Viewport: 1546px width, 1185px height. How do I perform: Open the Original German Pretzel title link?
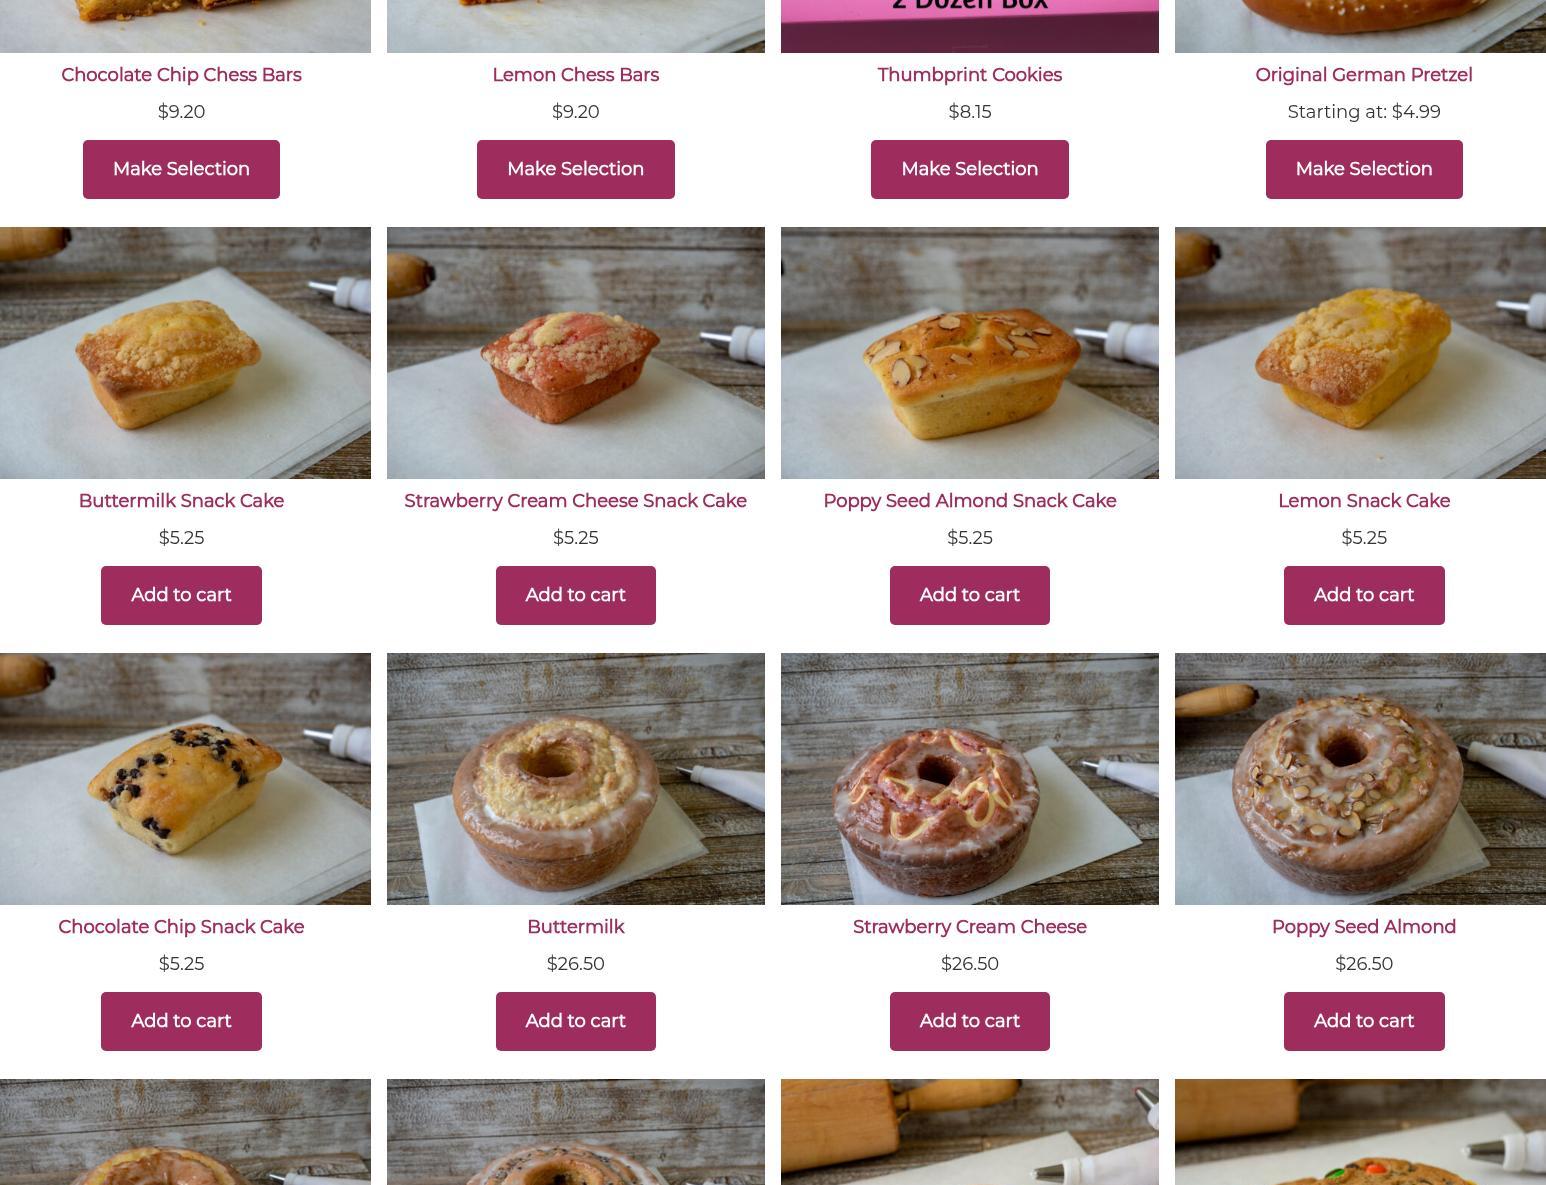pos(1364,75)
